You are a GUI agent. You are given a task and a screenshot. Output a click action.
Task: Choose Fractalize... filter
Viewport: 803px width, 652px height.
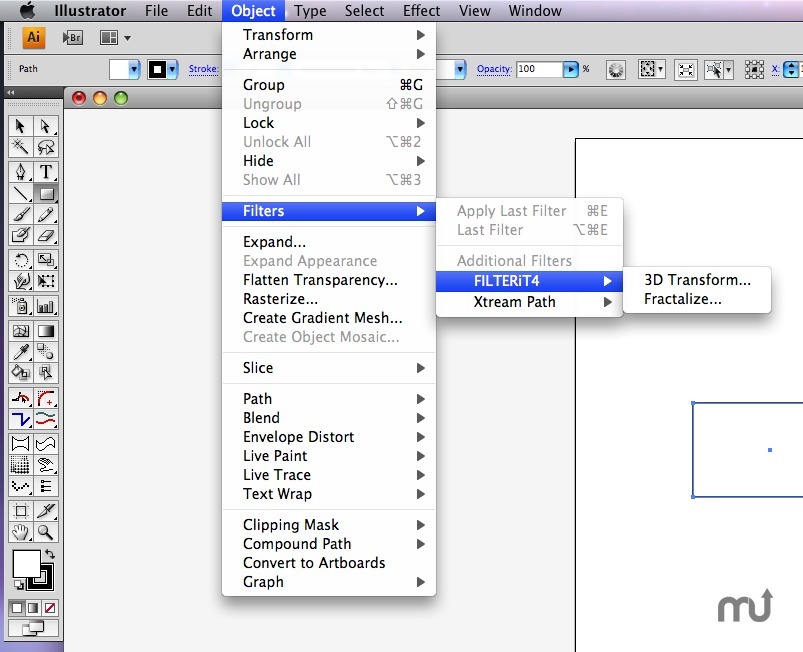click(x=697, y=299)
